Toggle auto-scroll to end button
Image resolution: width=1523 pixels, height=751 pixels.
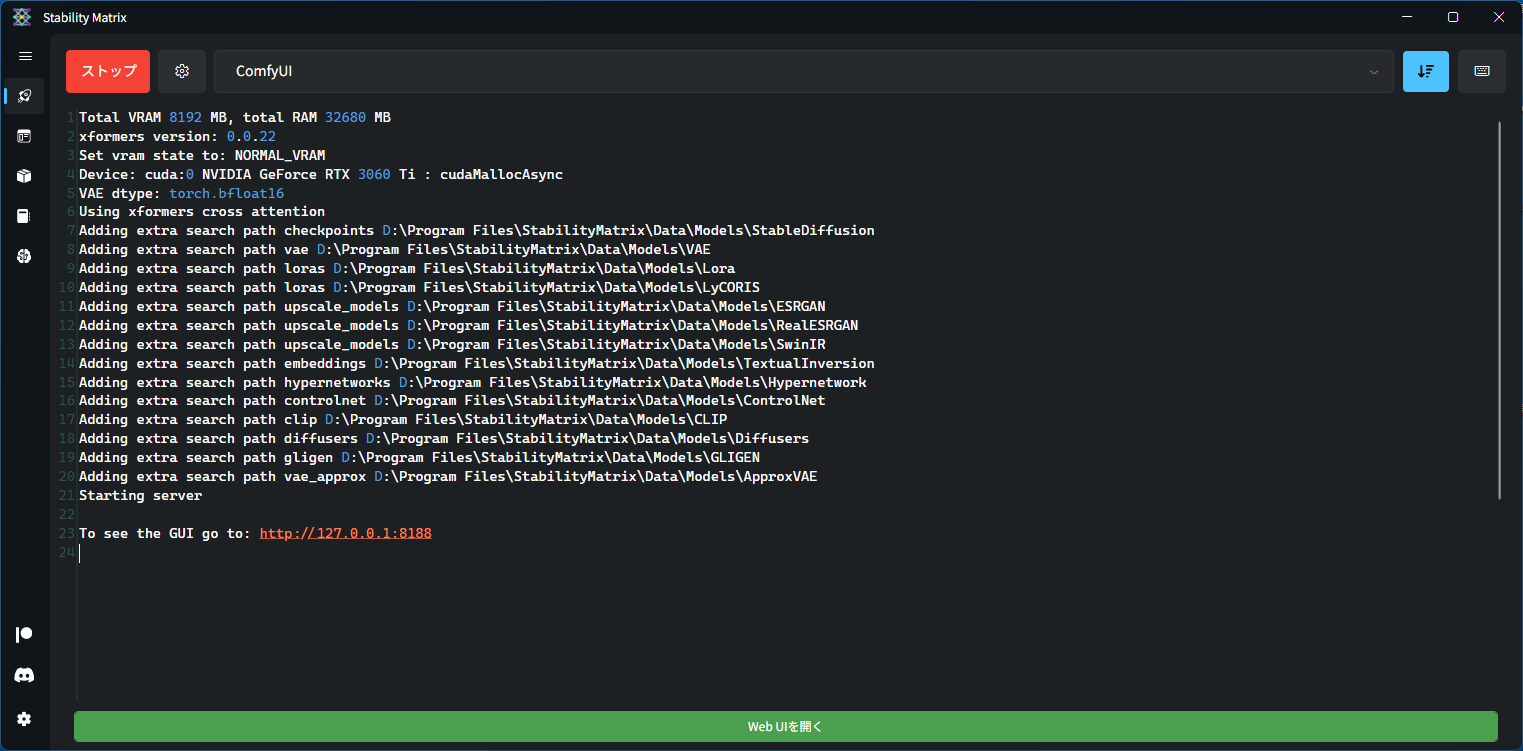[1426, 71]
